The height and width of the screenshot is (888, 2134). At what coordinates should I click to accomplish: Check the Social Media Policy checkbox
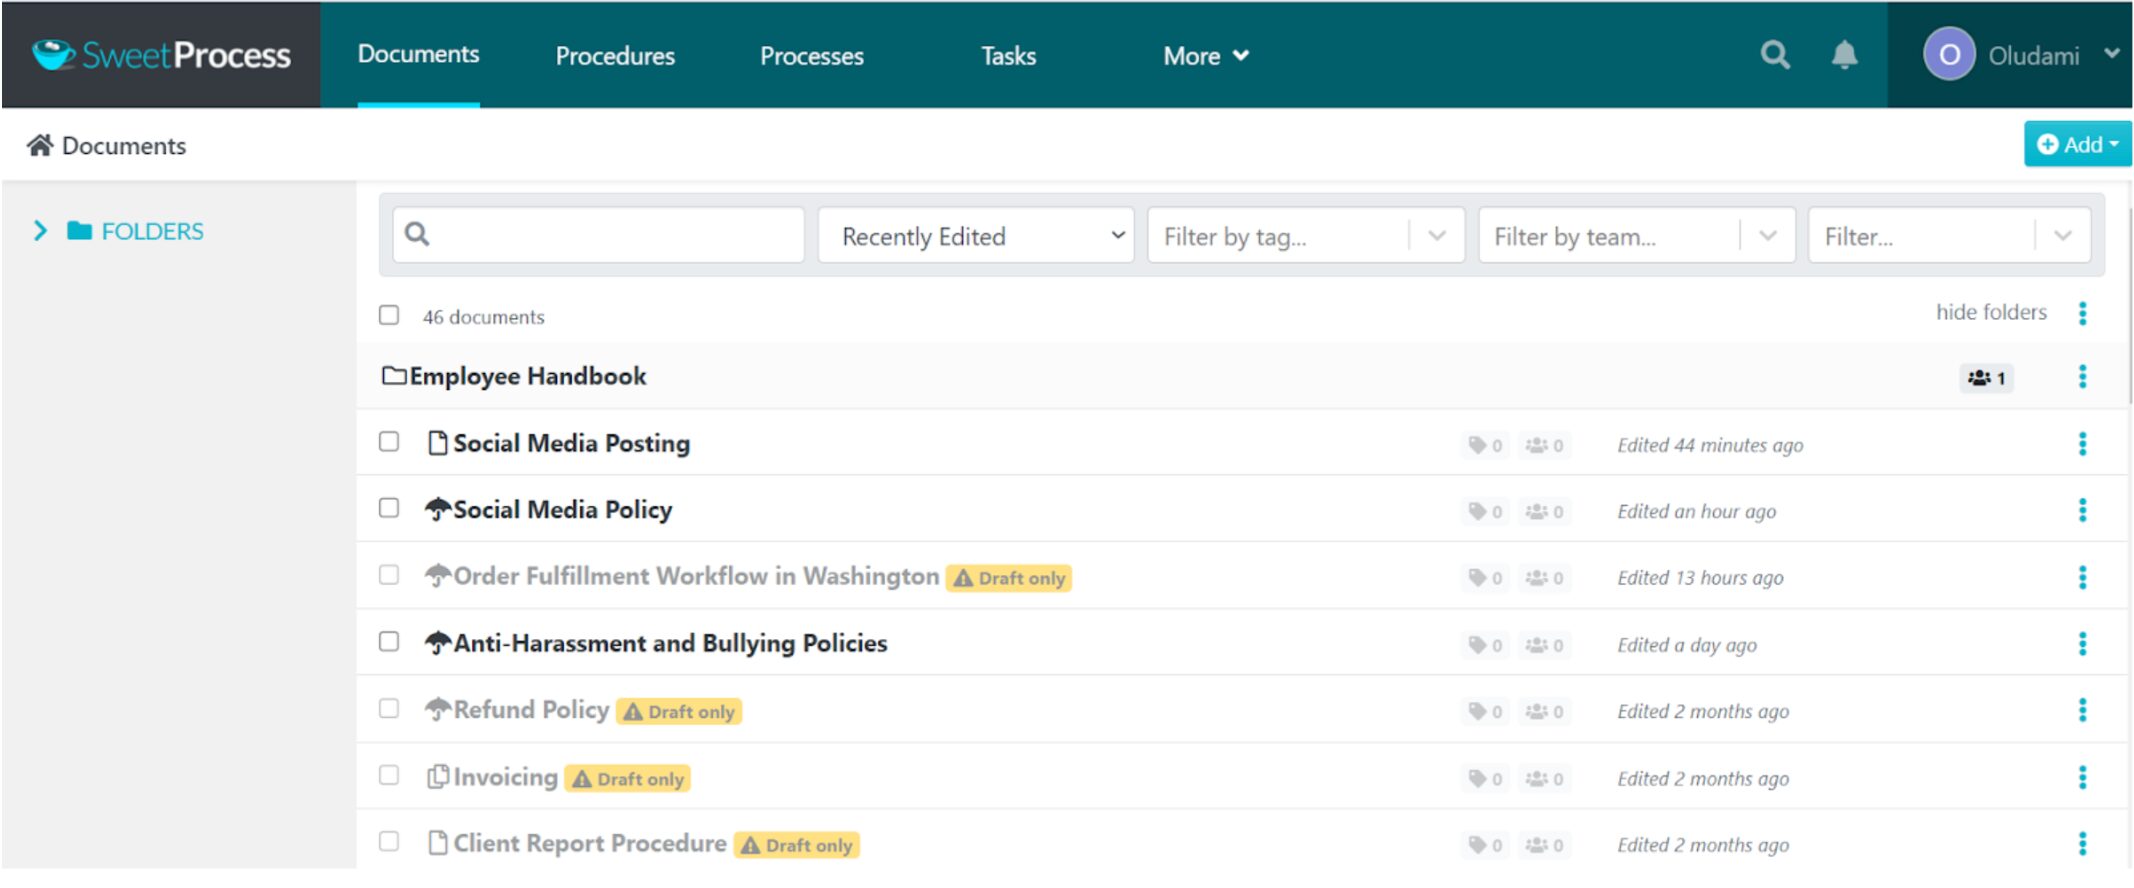(389, 507)
